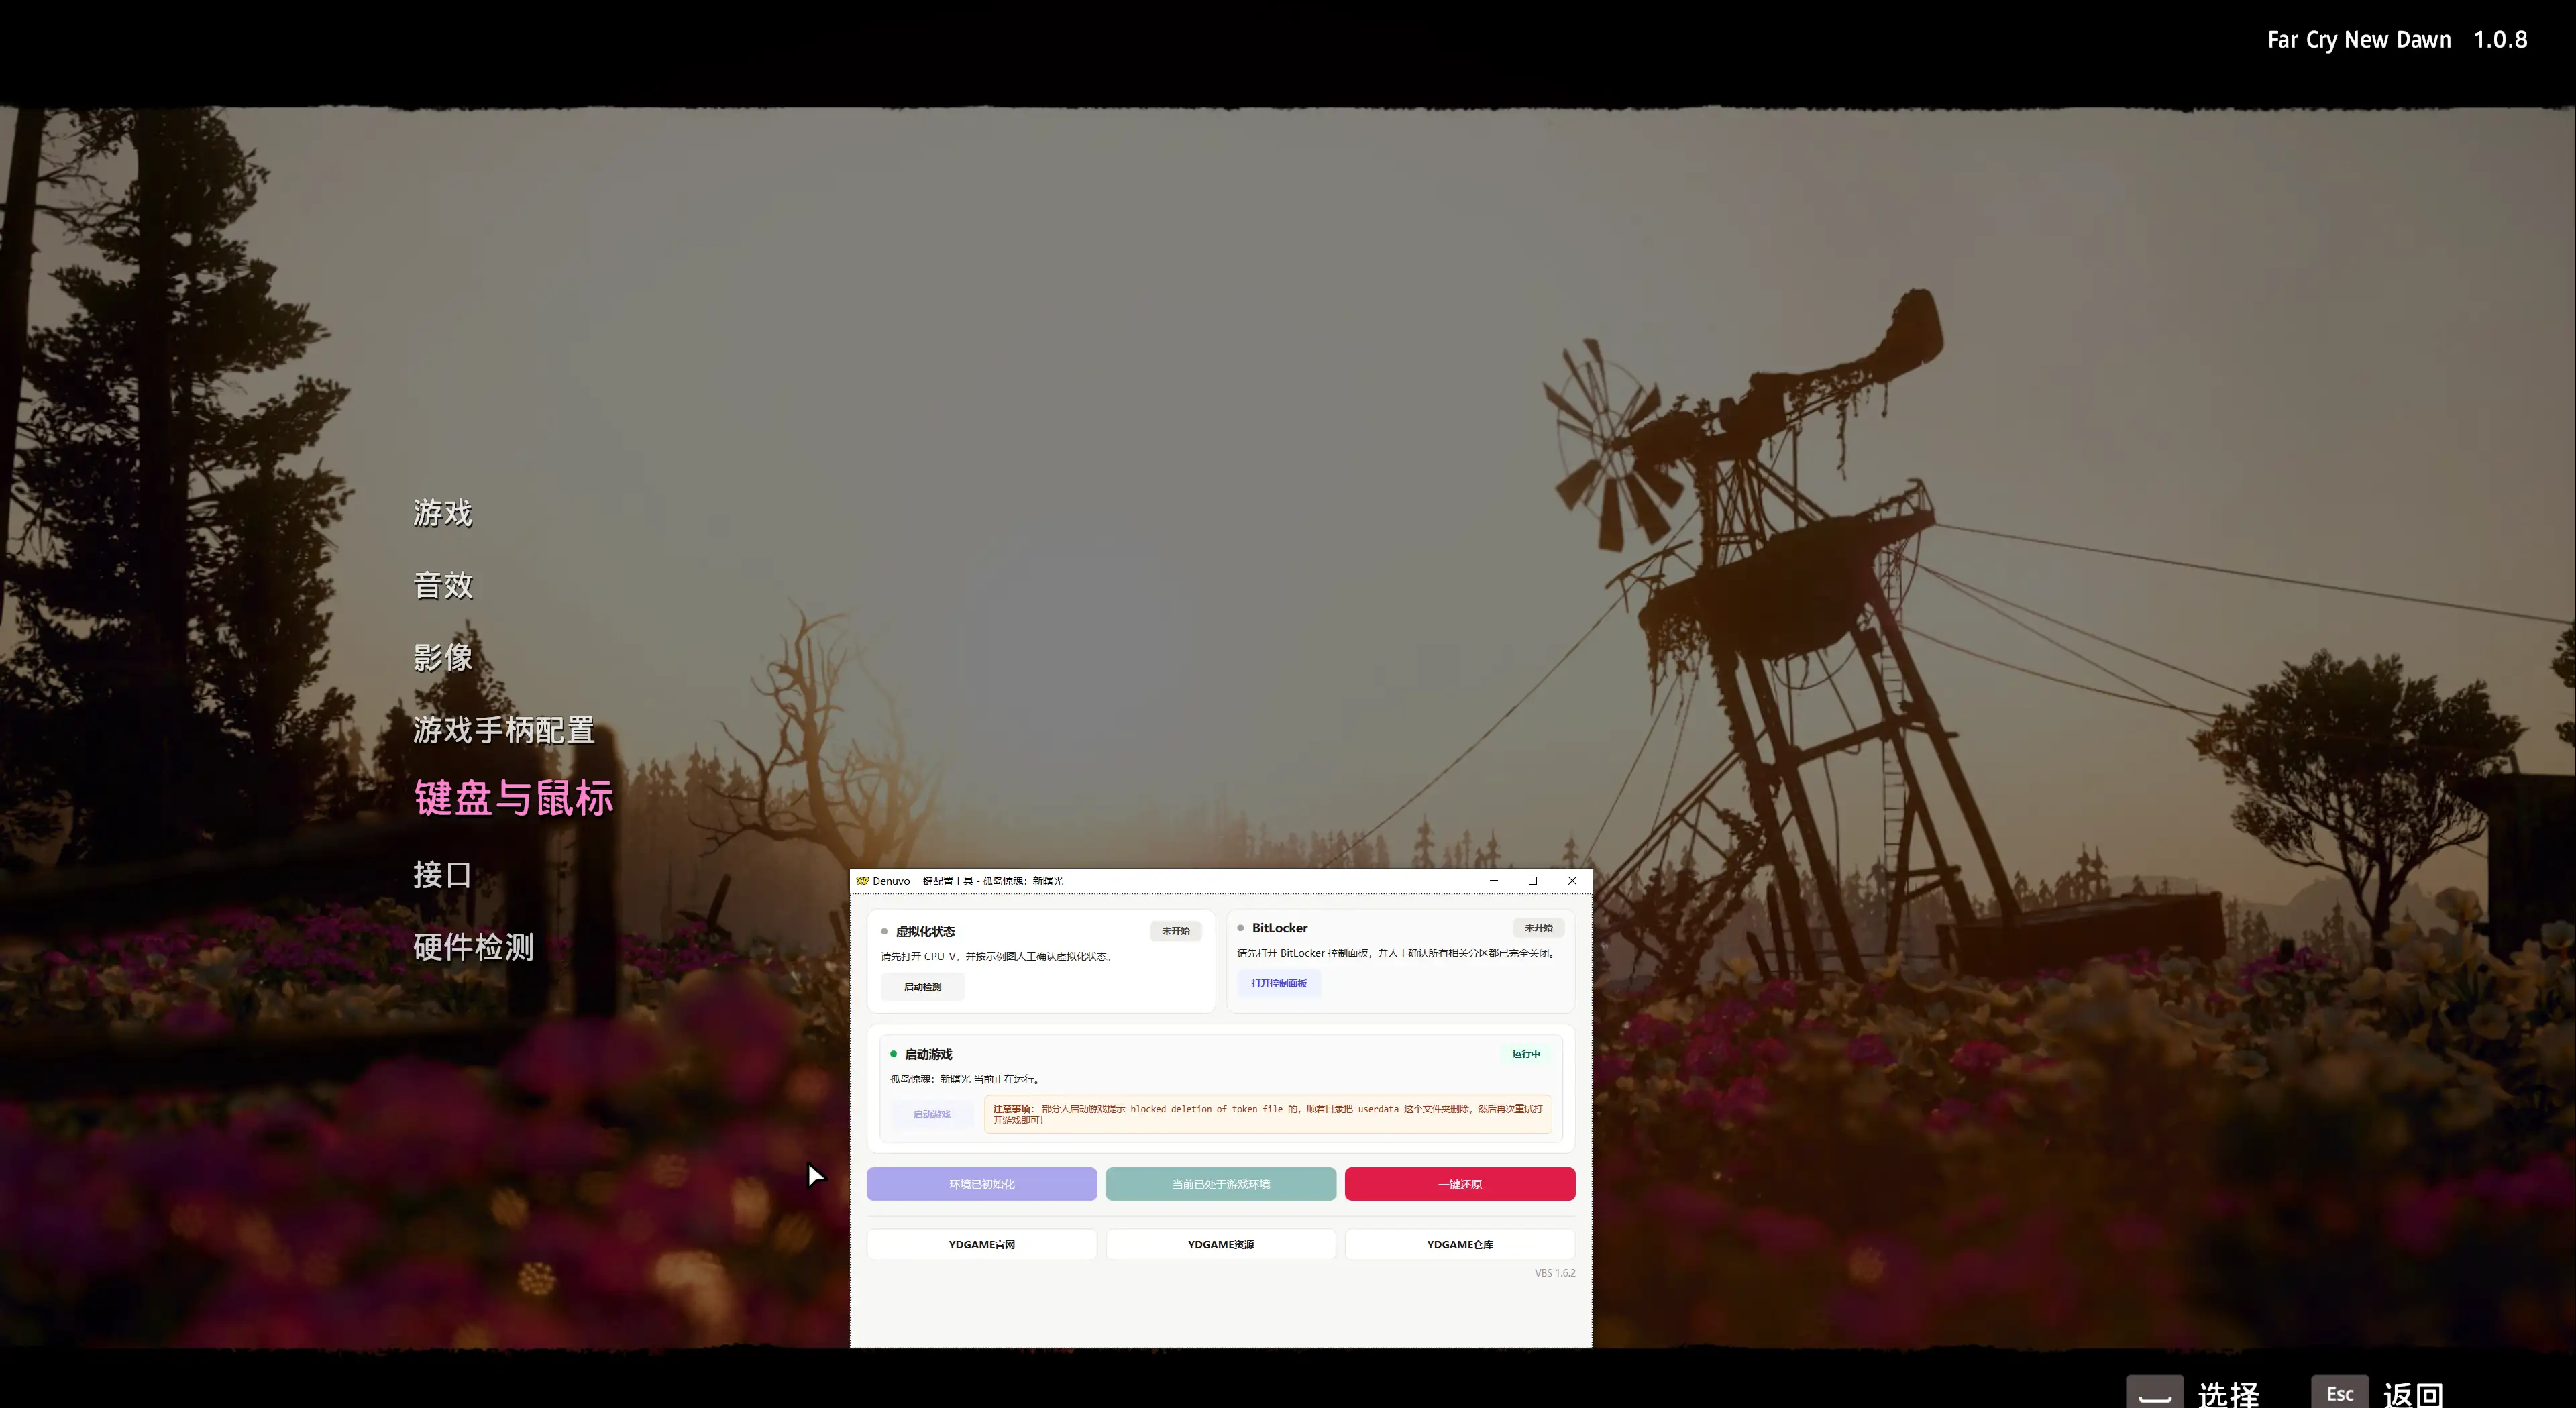2576x1408 pixels.
Task: Maximize the Denuvo 一键配置工具 window
Action: click(1533, 881)
